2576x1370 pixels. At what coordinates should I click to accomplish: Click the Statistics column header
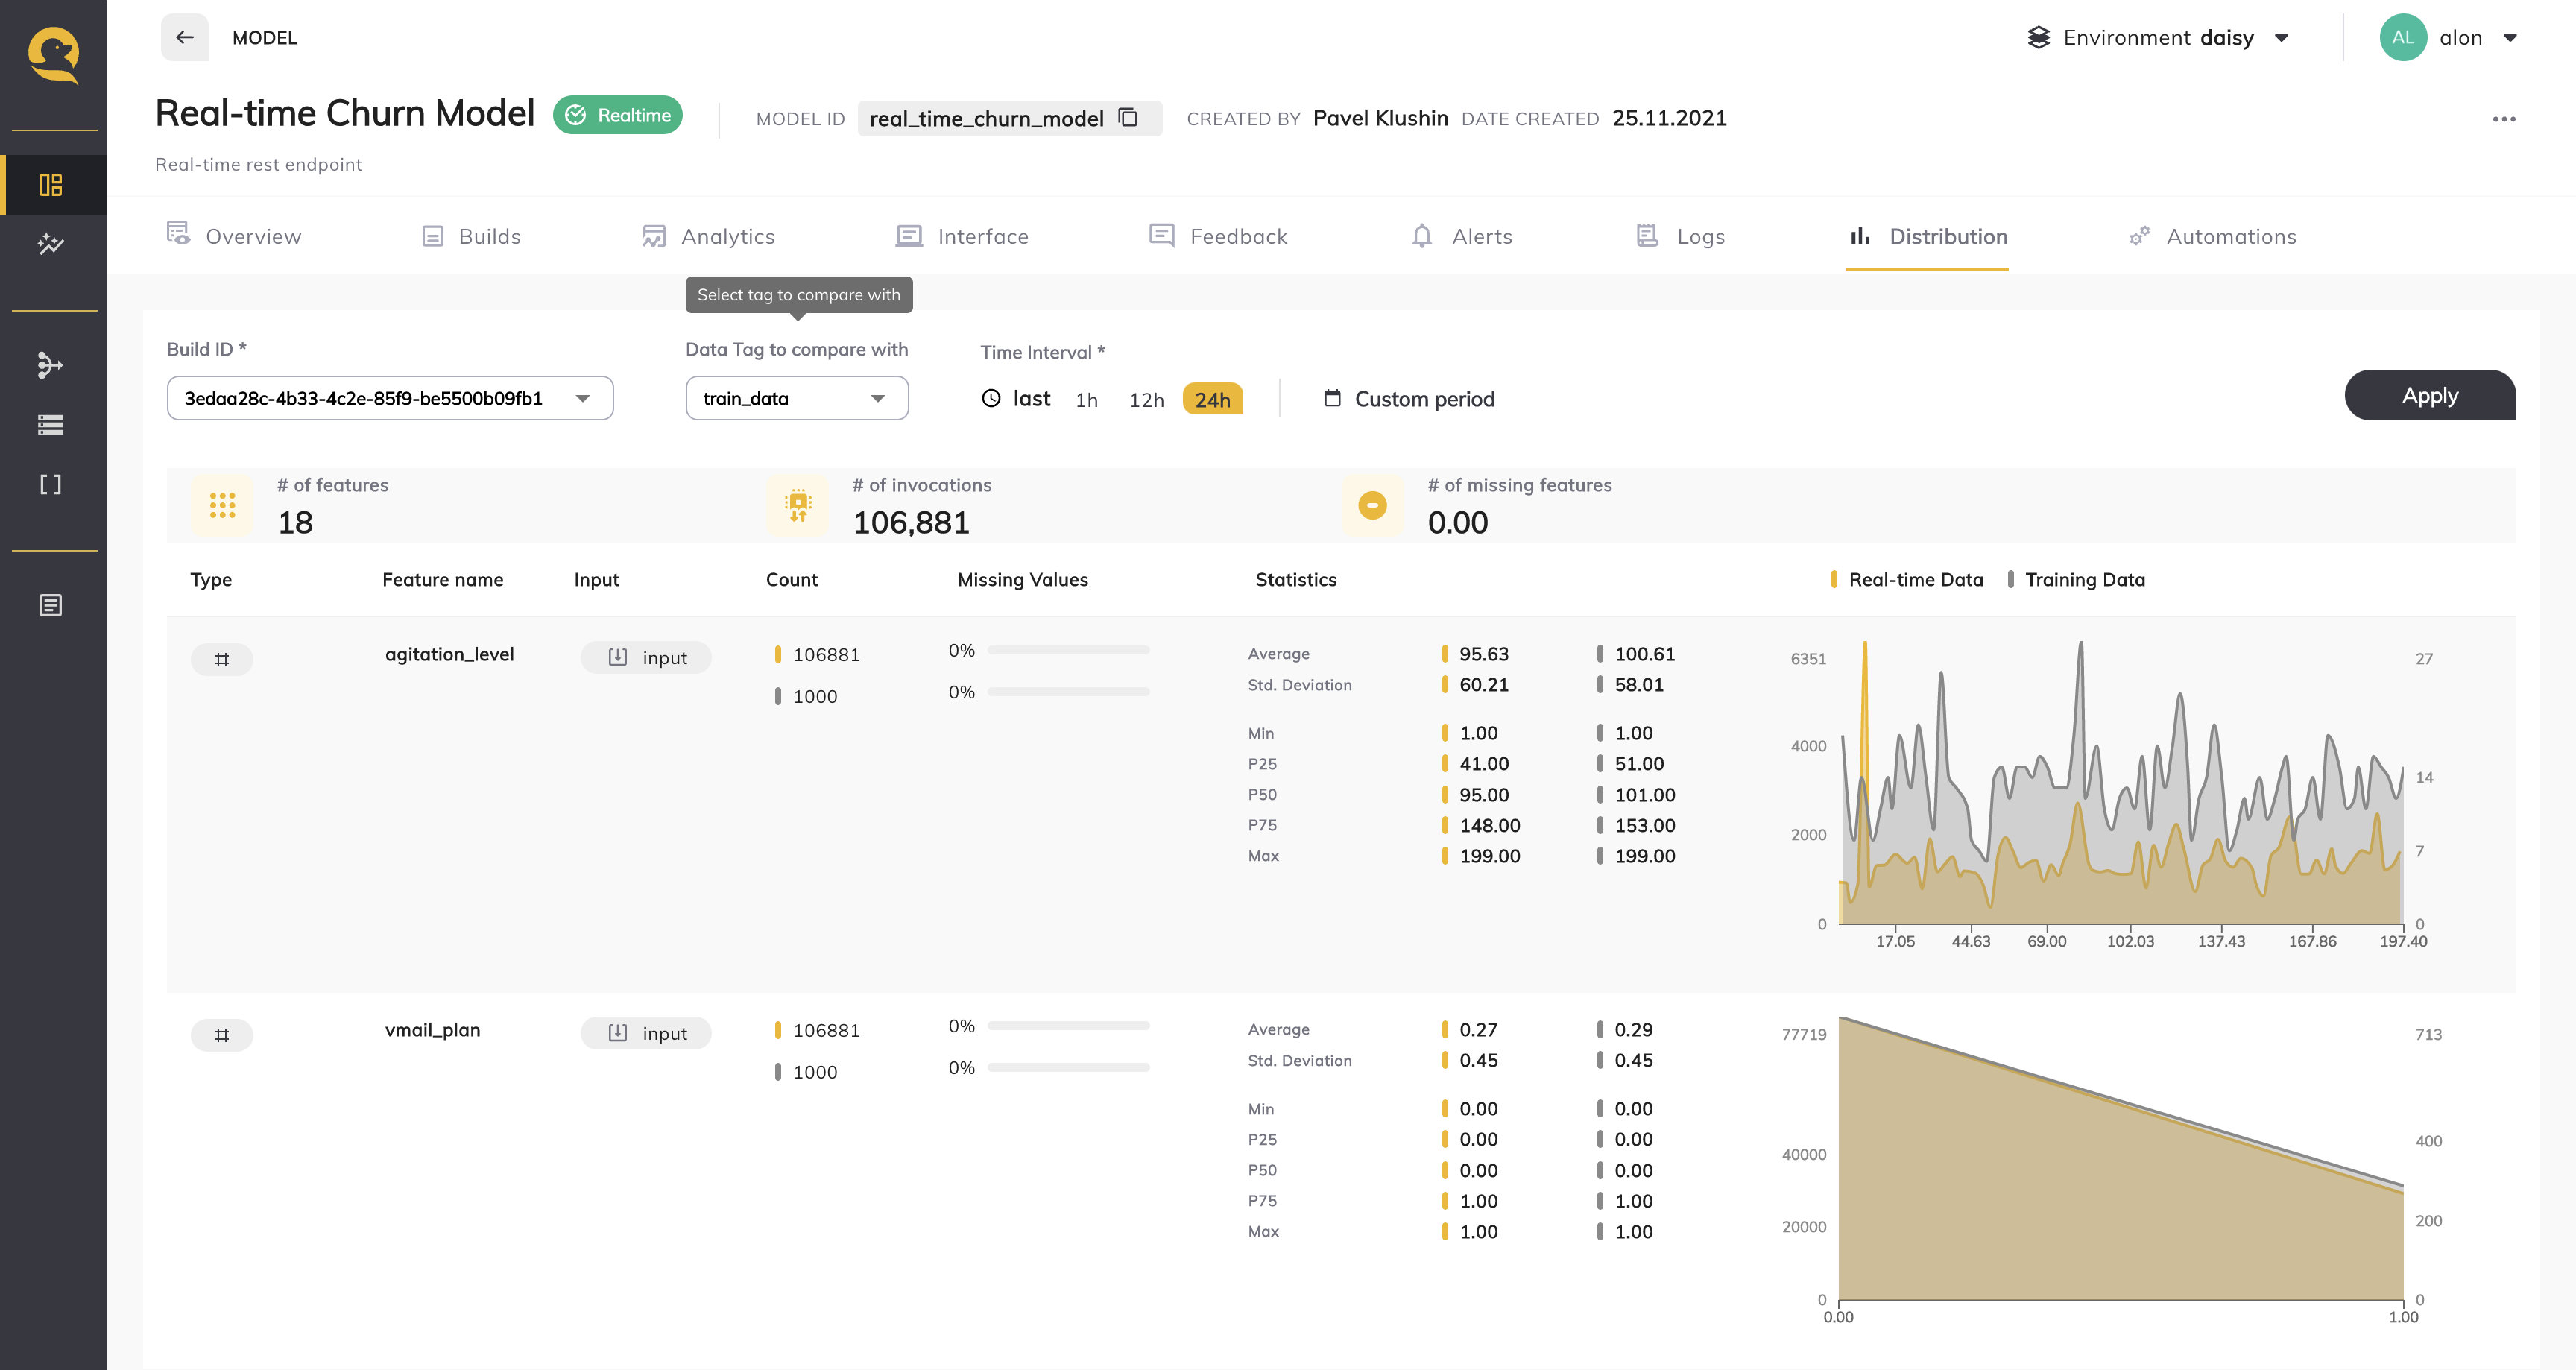pyautogui.click(x=1295, y=580)
